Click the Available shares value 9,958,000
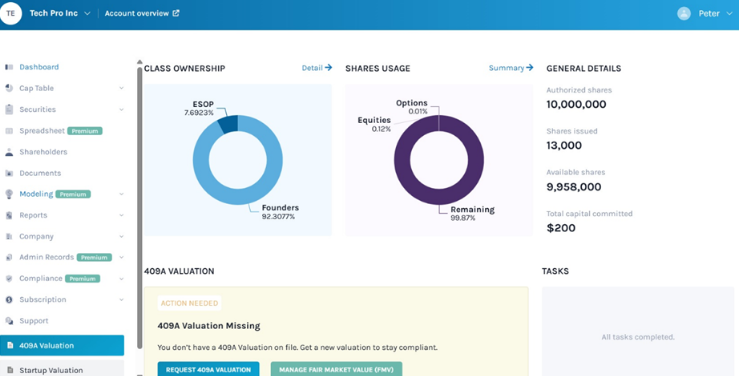This screenshot has width=739, height=376. tap(574, 187)
